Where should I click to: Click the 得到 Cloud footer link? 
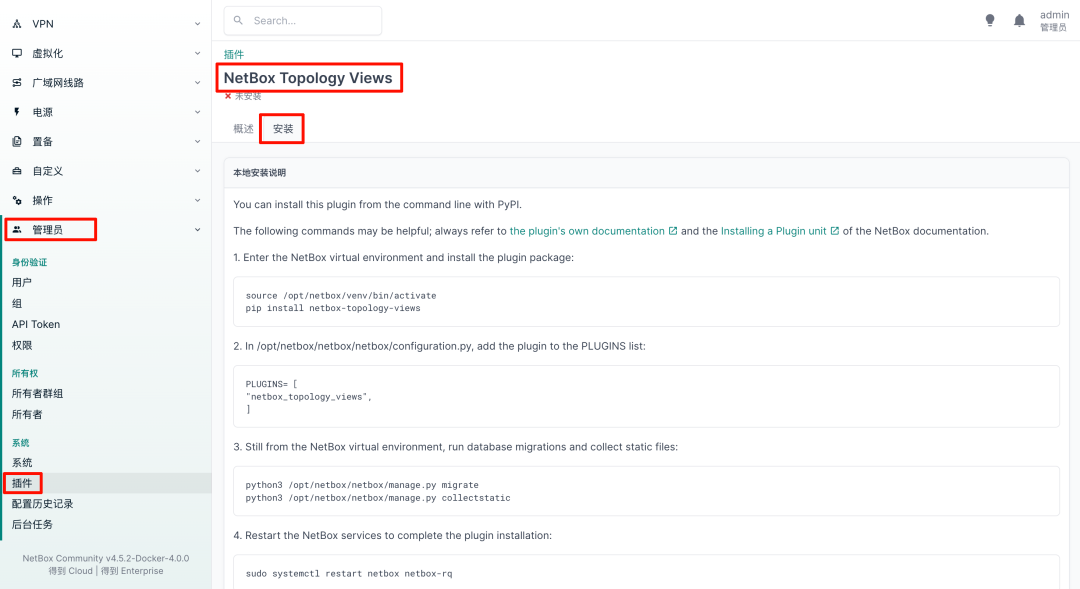[x=70, y=571]
